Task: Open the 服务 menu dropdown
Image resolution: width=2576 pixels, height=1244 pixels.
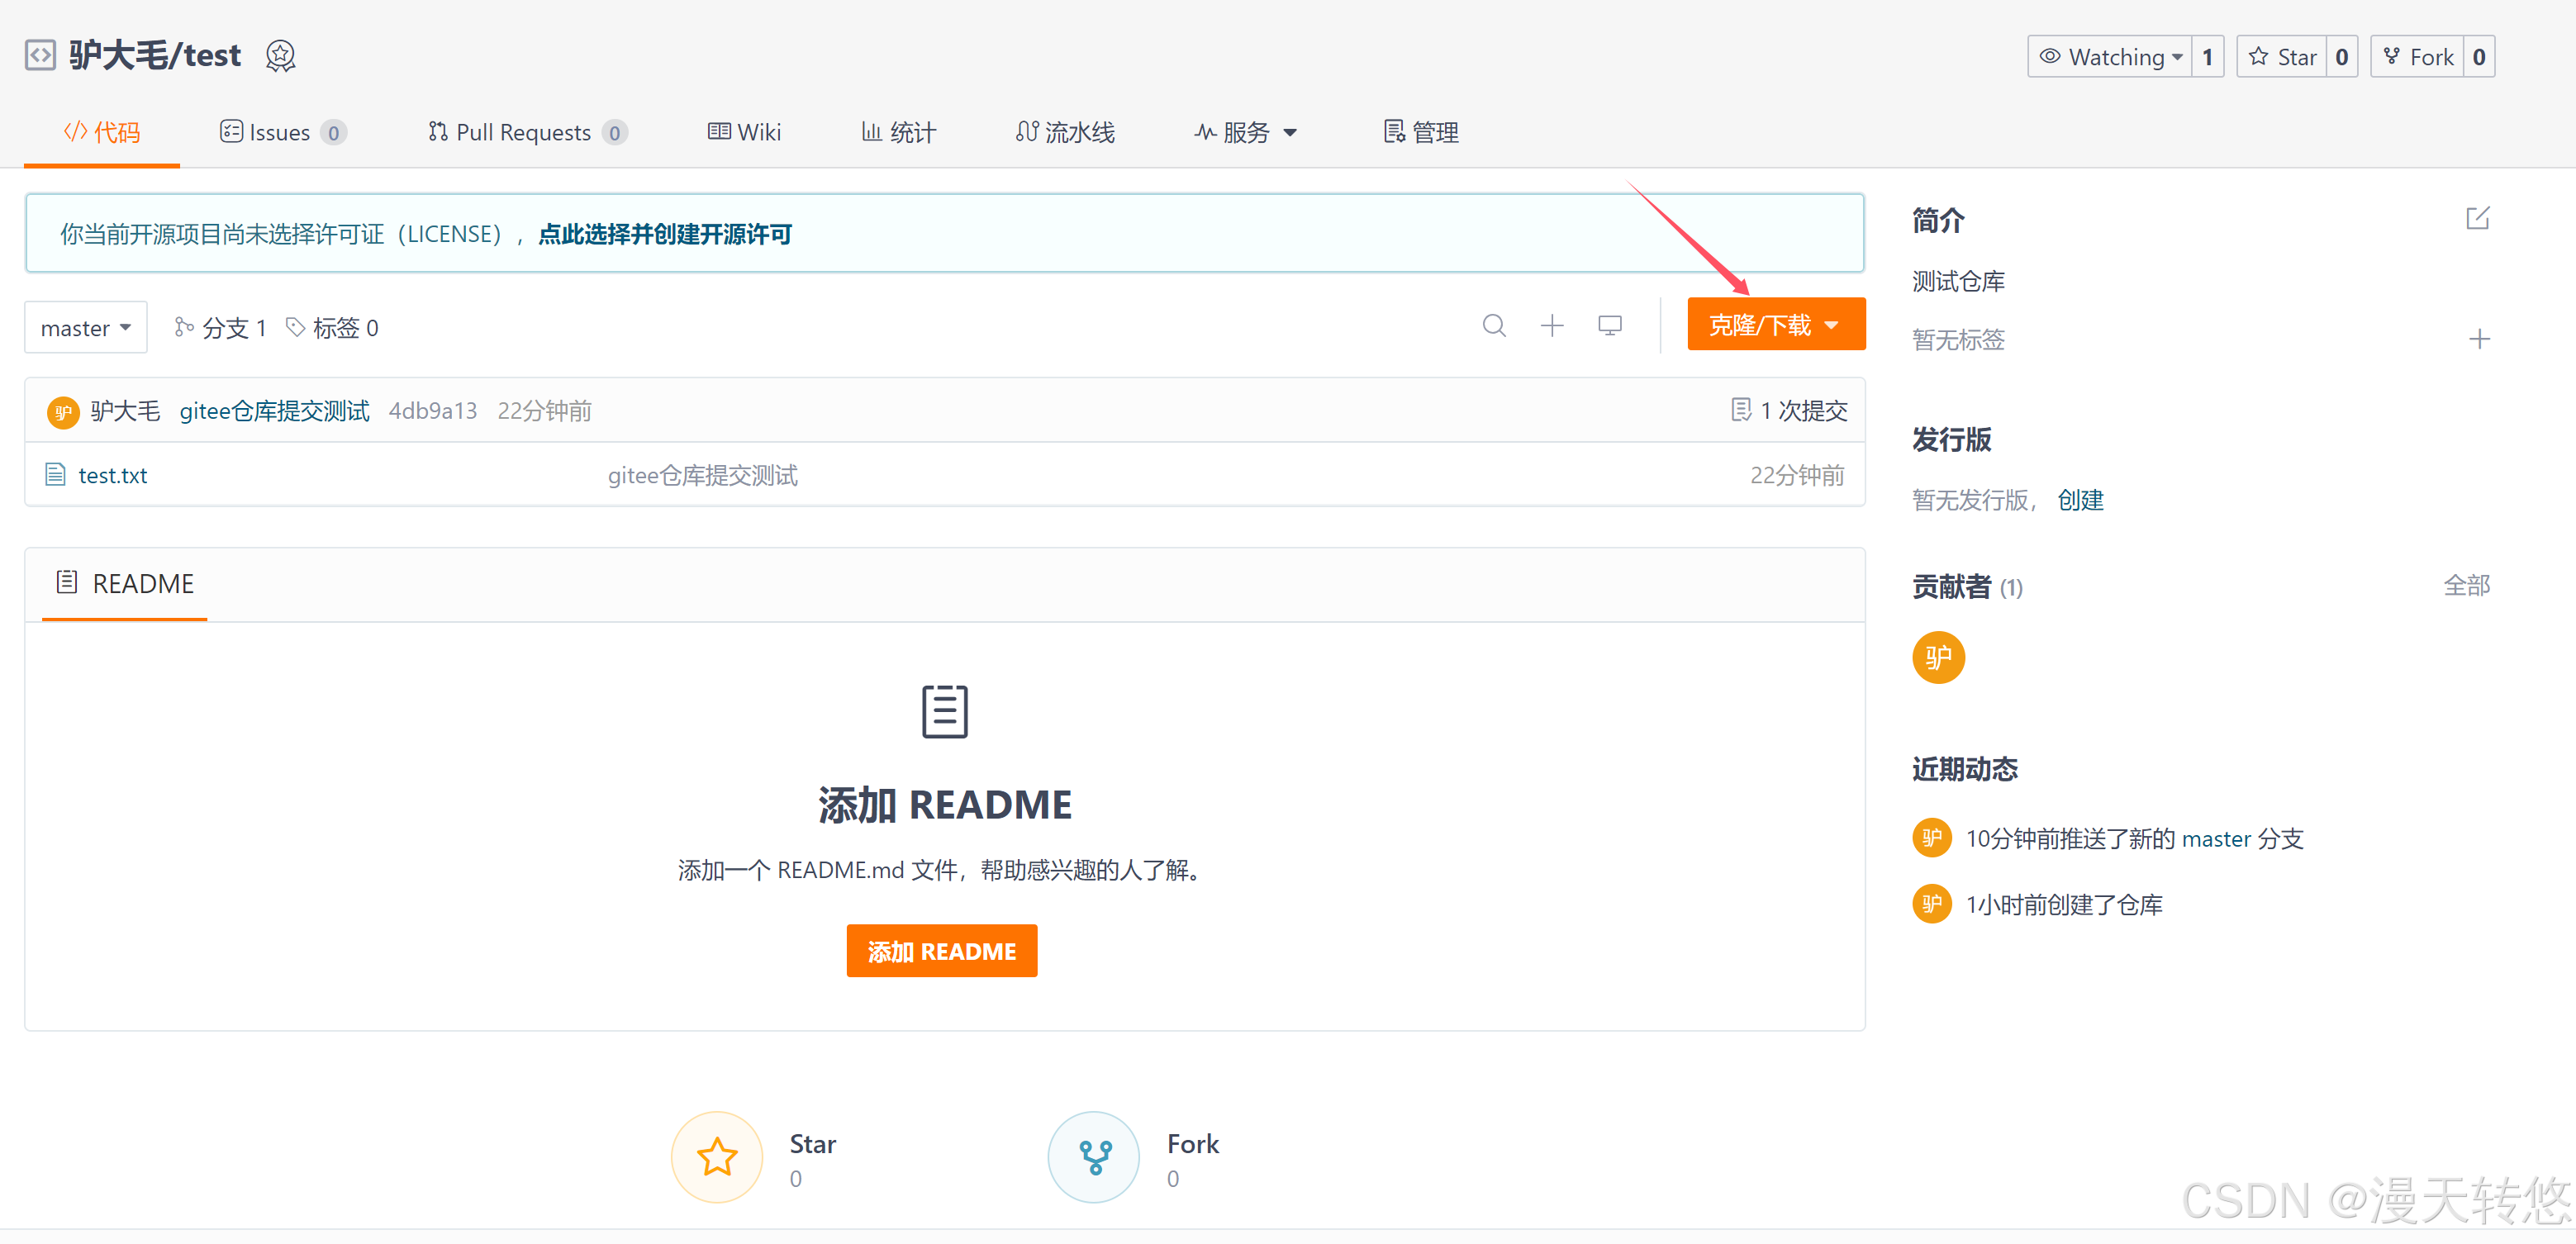Action: 1245,133
